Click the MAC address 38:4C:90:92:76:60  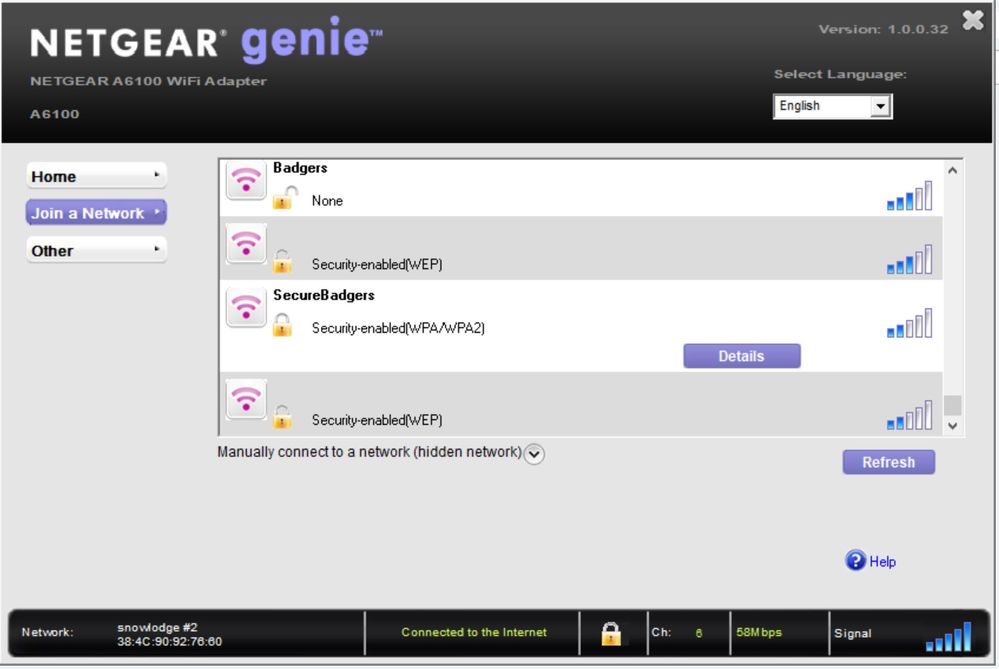tap(169, 642)
